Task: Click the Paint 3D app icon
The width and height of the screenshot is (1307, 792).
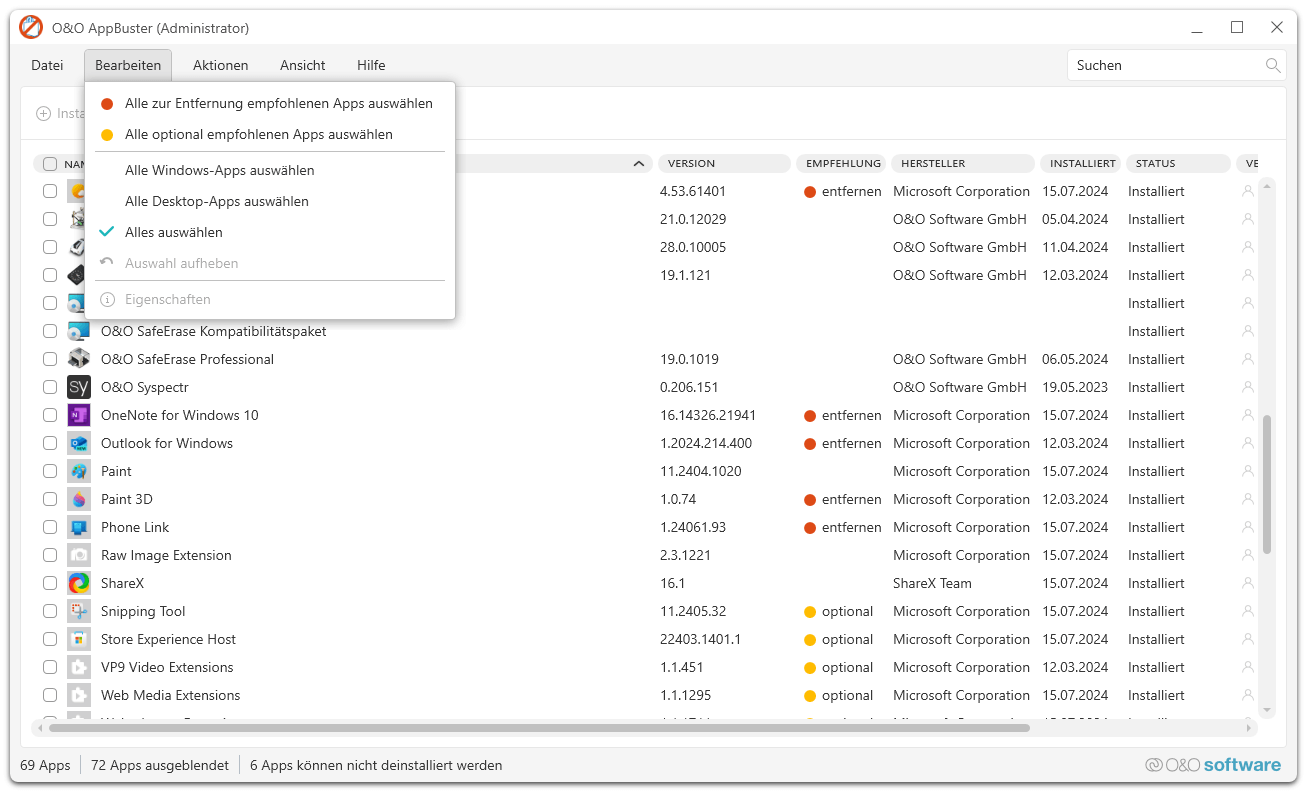Action: (x=79, y=499)
